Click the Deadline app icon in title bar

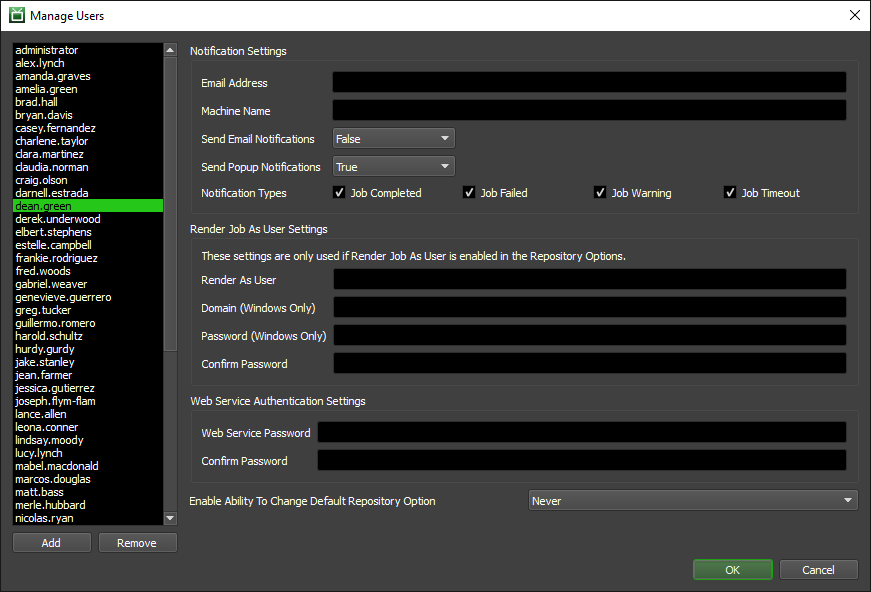[17, 15]
